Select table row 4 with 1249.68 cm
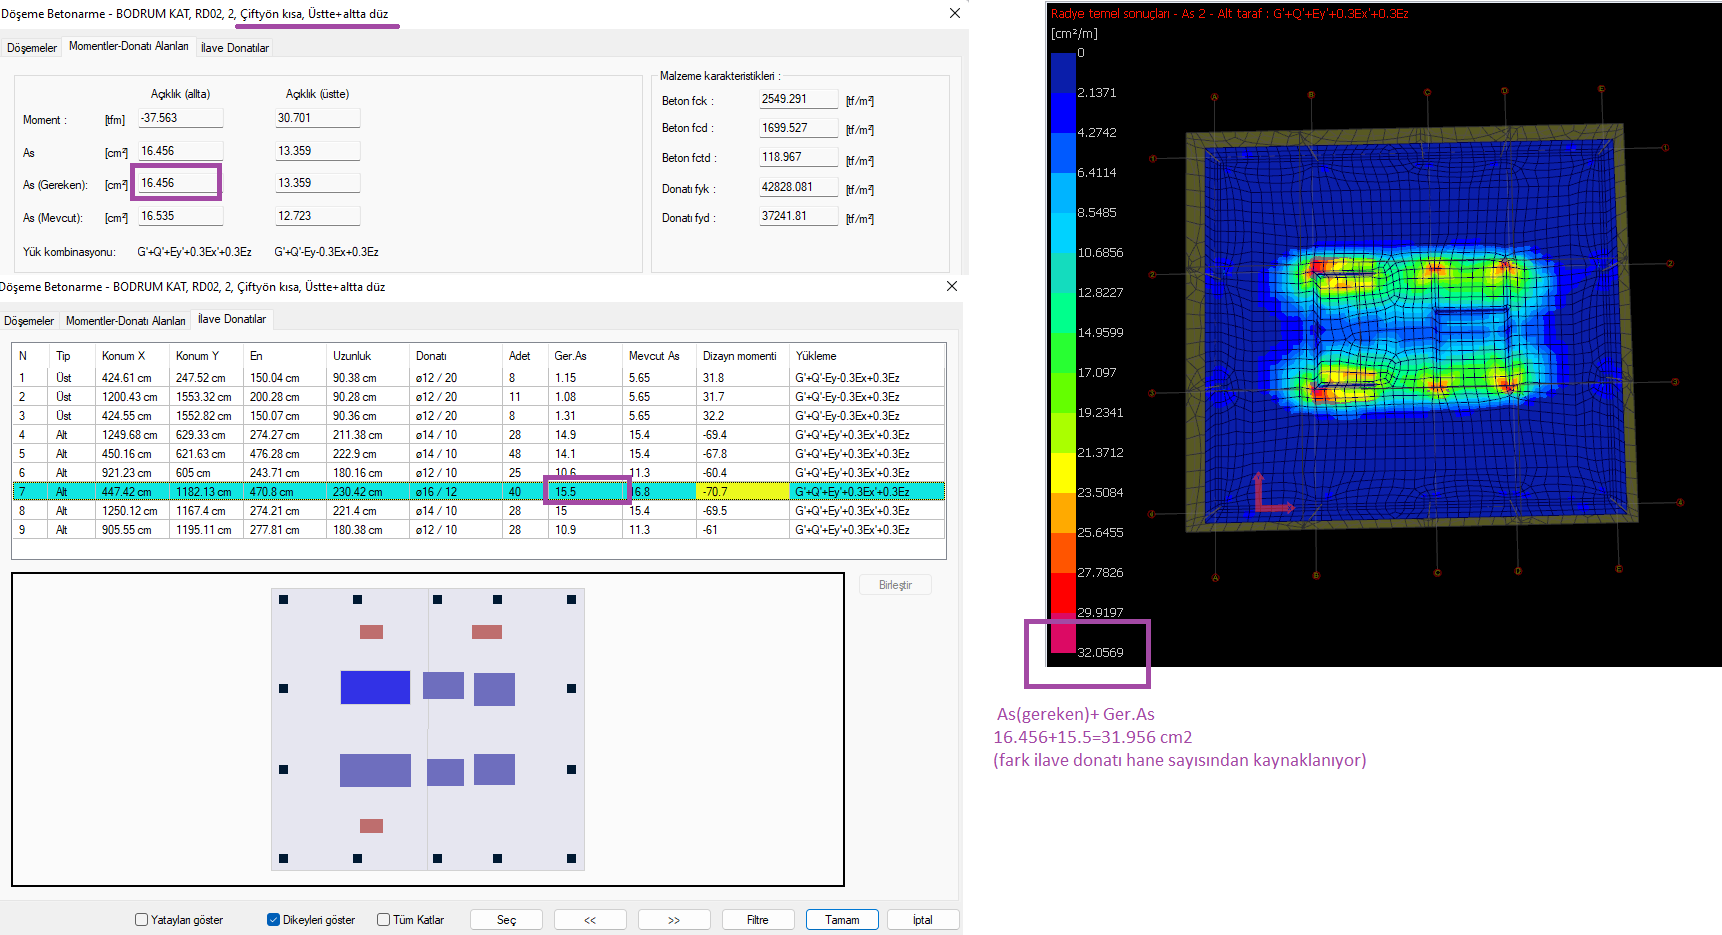This screenshot has height=935, width=1722. [x=479, y=435]
